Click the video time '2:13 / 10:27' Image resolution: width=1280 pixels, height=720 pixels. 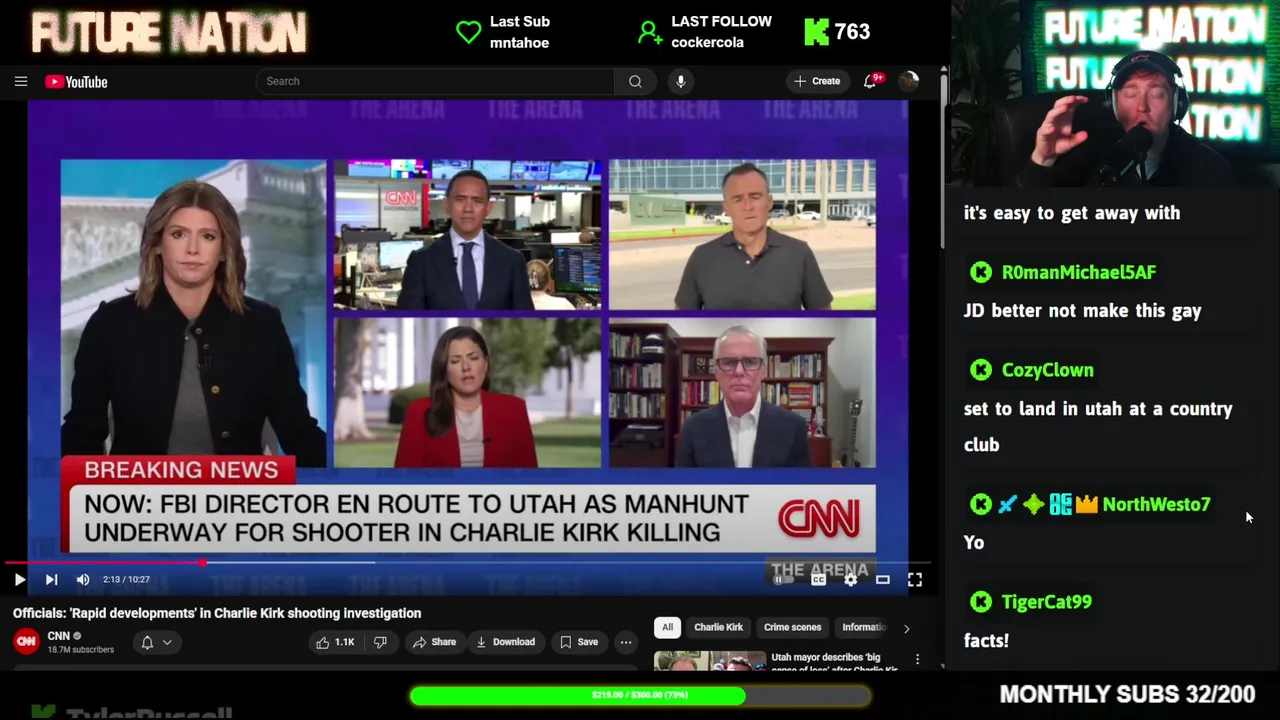point(126,579)
